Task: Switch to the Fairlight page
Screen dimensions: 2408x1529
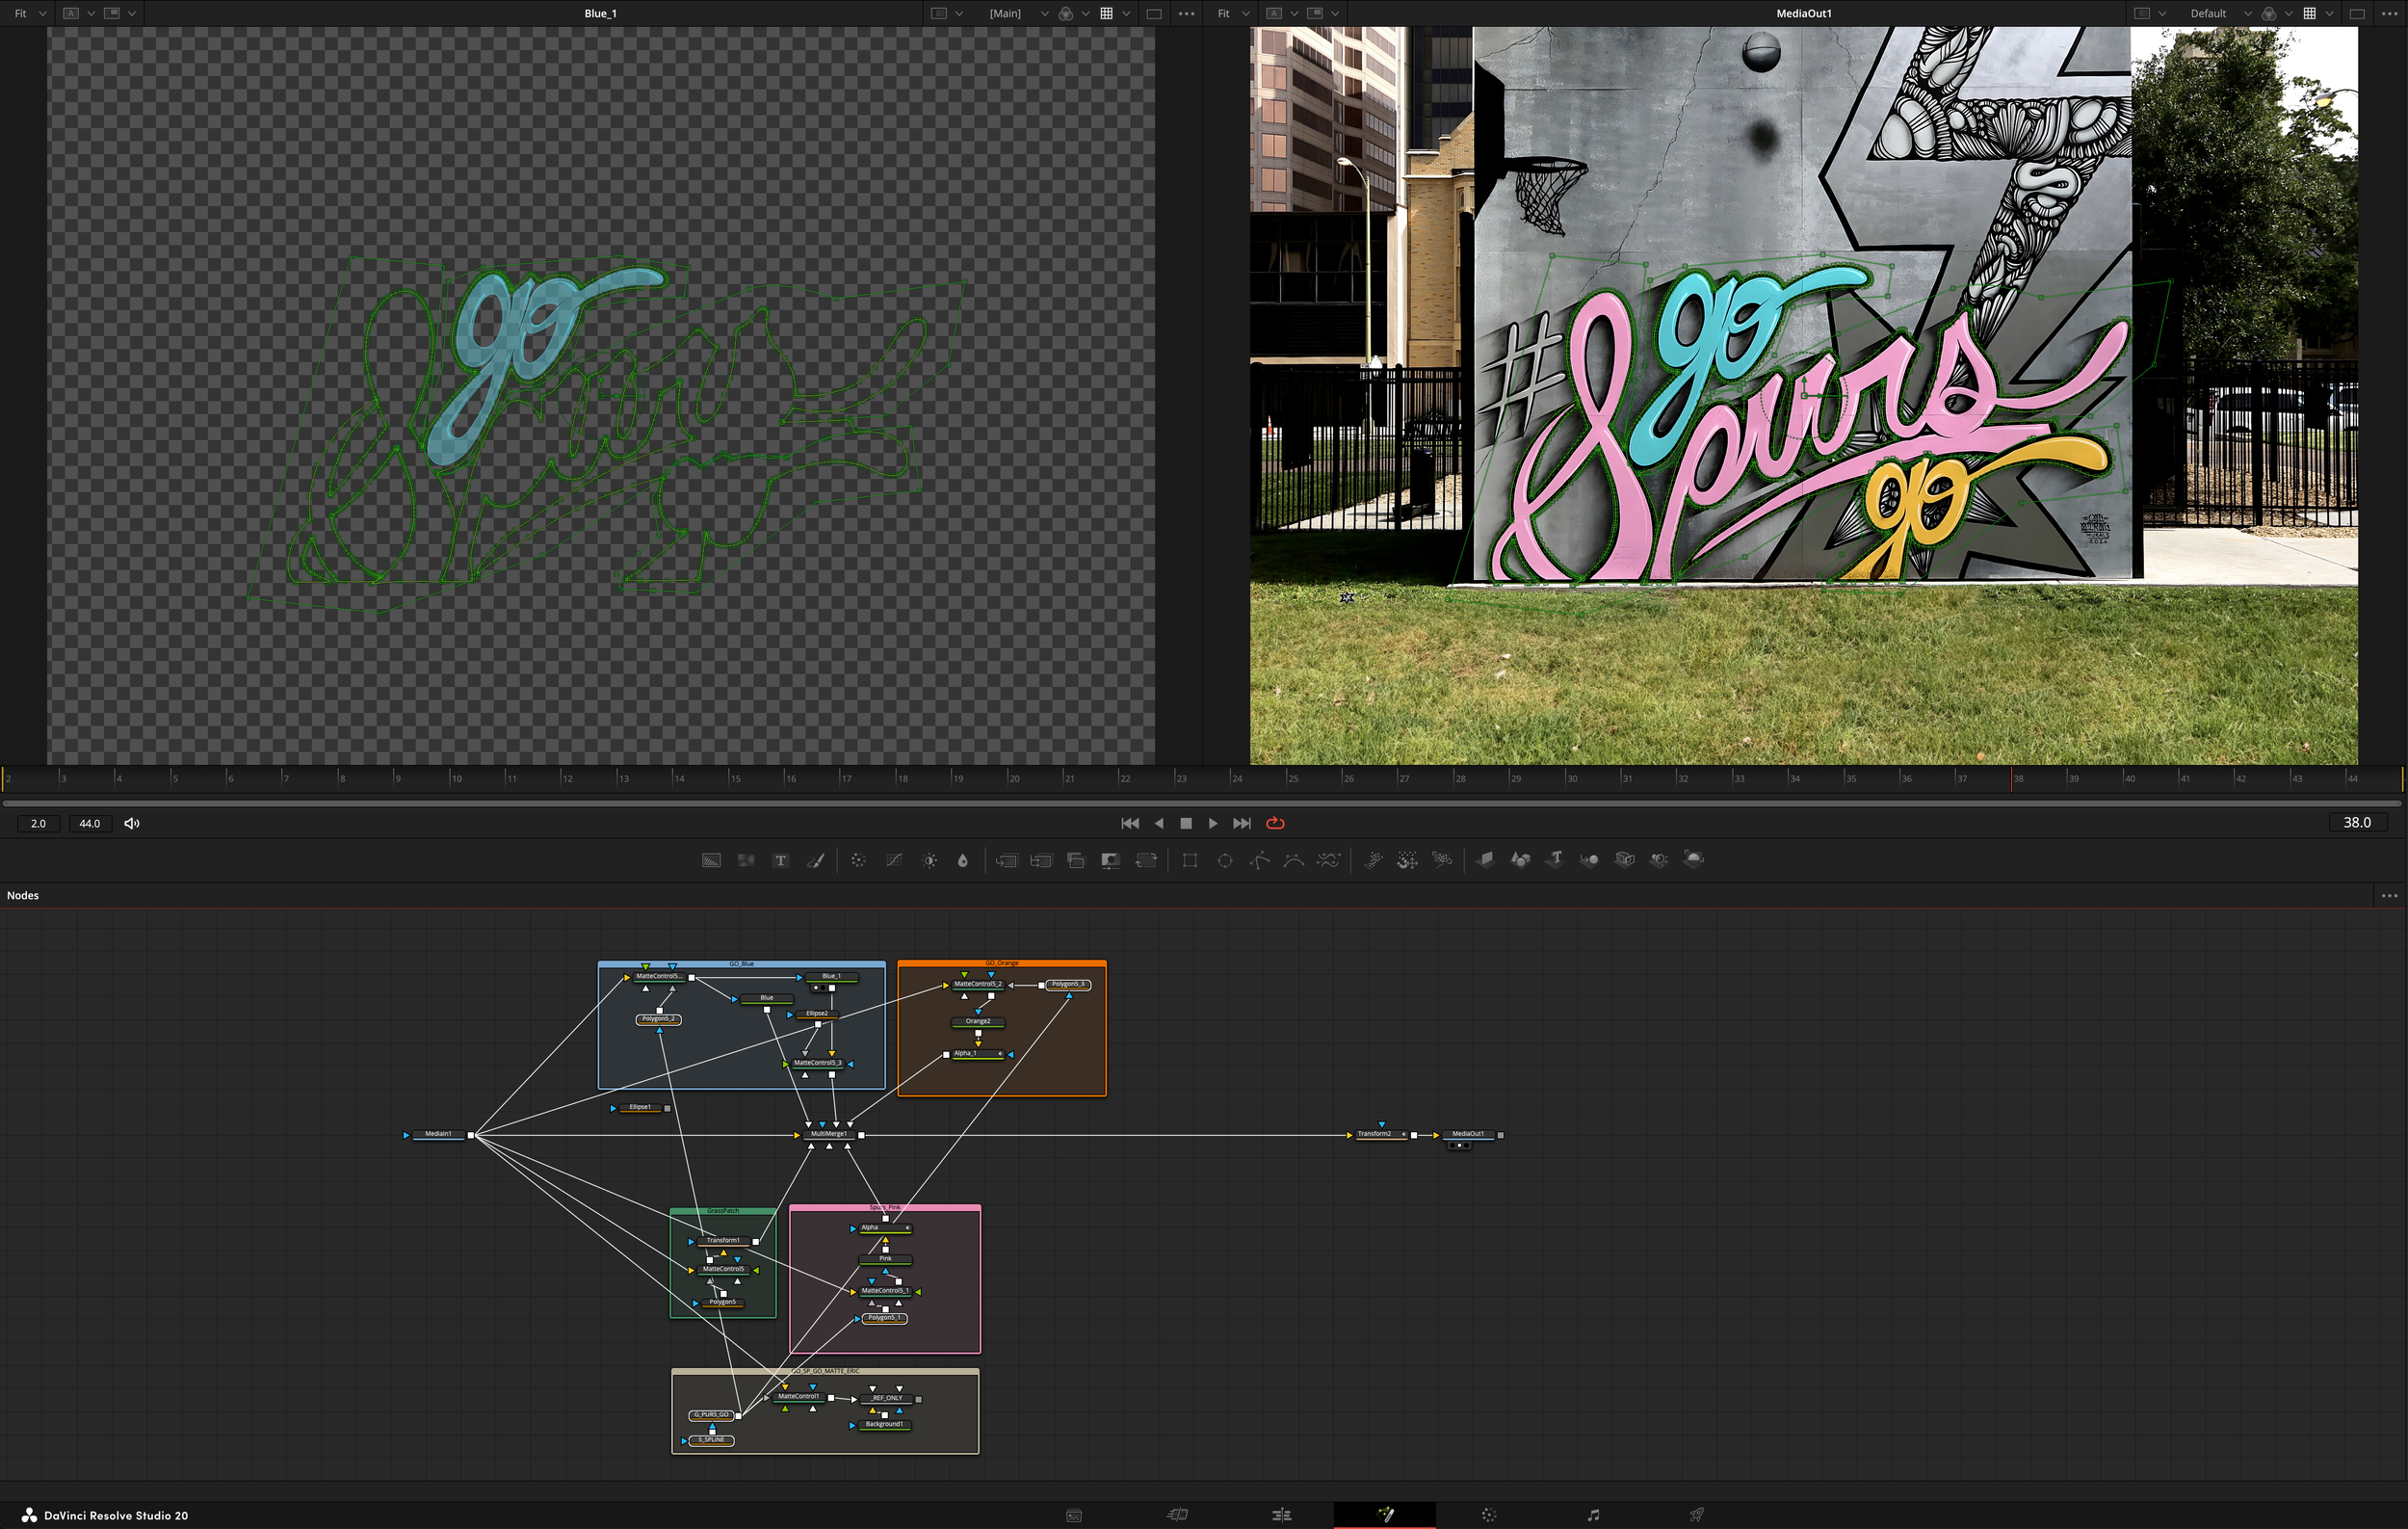Action: coord(1593,1515)
